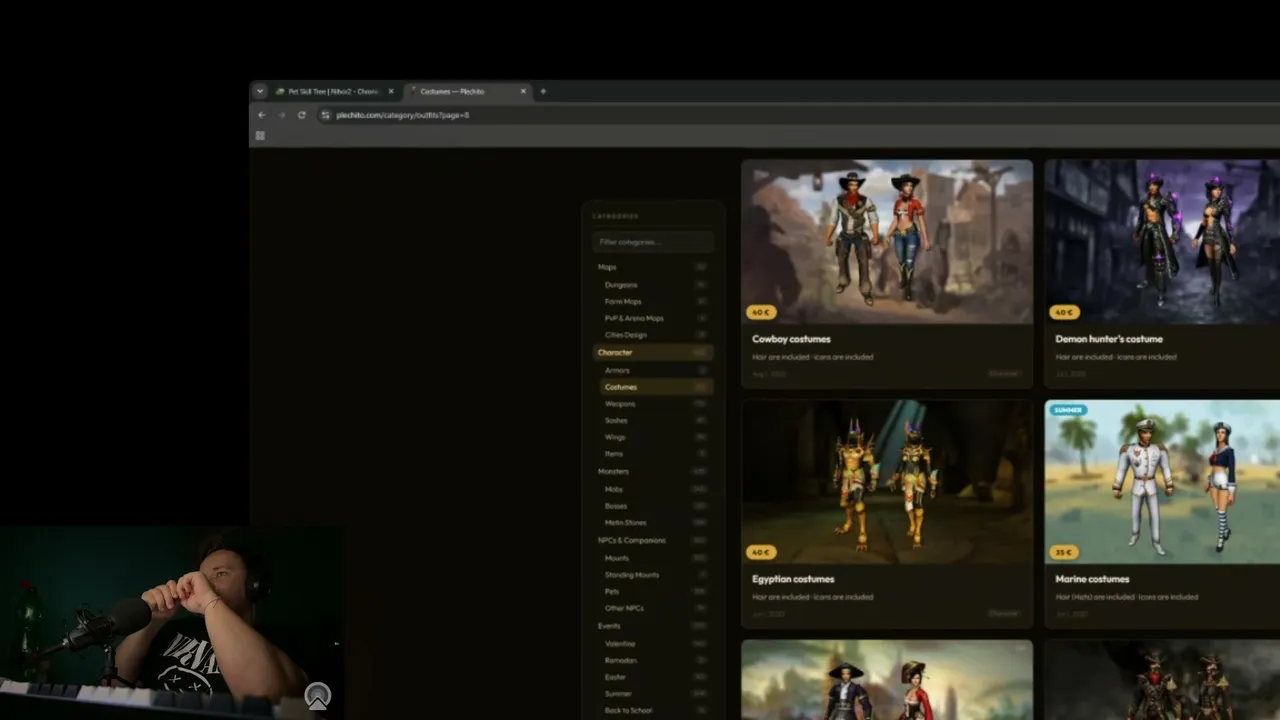Viewport: 1280px width, 720px height.
Task: View the Egyptian costumes preview image
Action: coord(887,482)
